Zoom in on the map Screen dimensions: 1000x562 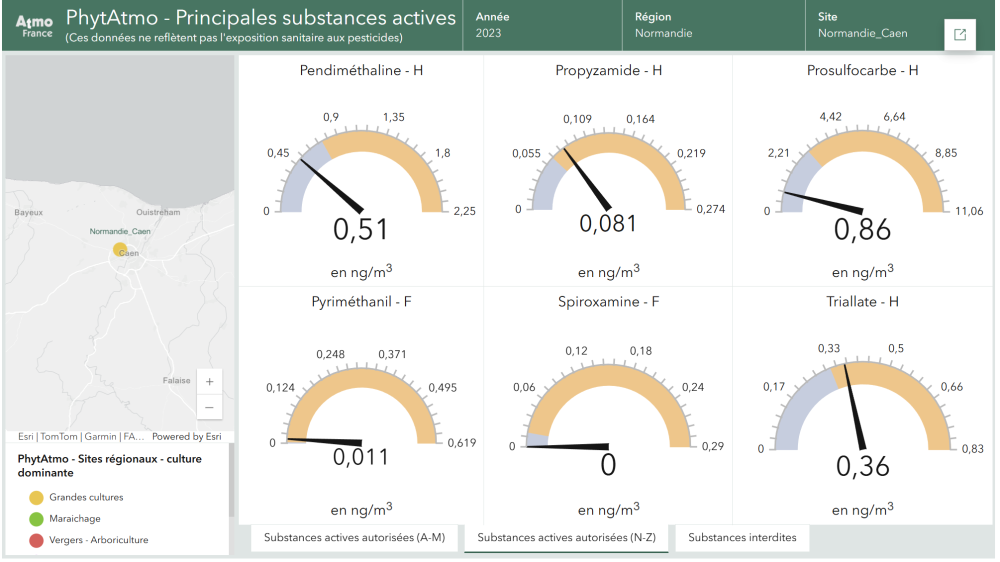tap(209, 382)
